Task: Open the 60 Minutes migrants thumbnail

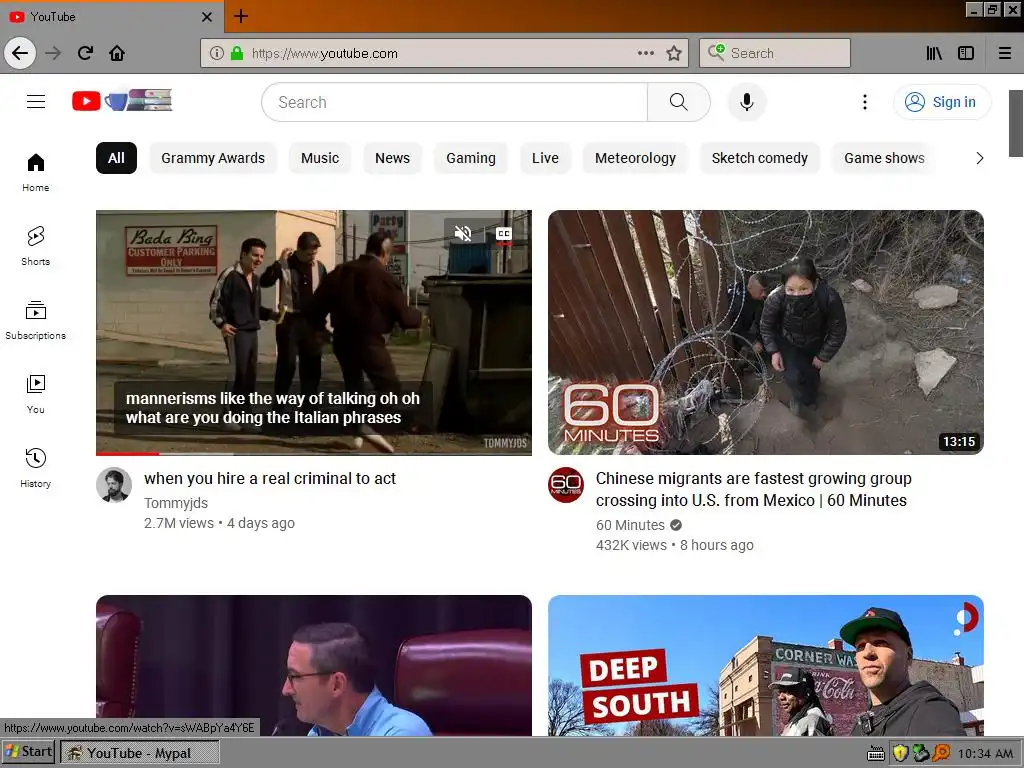Action: (x=766, y=332)
